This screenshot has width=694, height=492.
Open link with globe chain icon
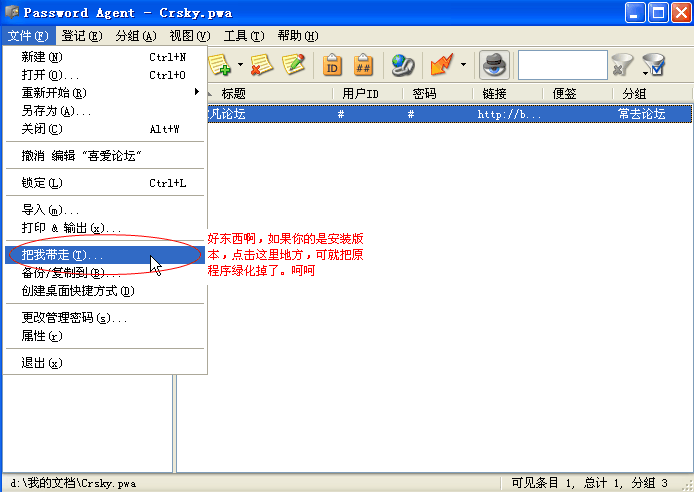pos(403,65)
